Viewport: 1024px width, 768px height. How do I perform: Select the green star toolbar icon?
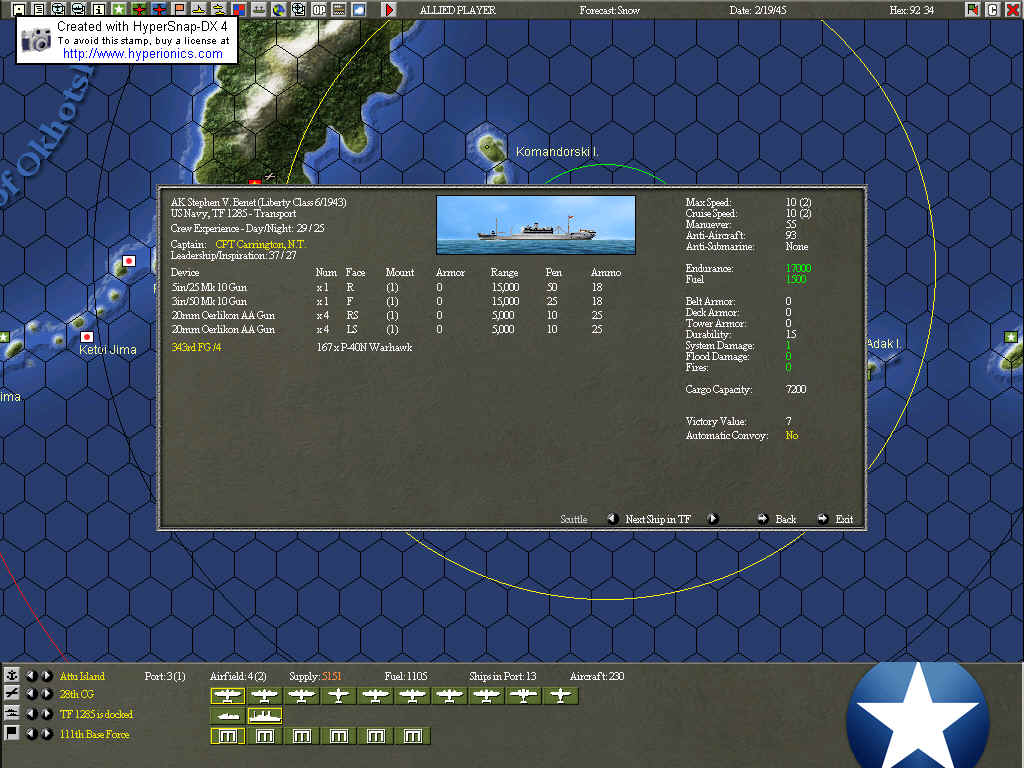click(119, 9)
